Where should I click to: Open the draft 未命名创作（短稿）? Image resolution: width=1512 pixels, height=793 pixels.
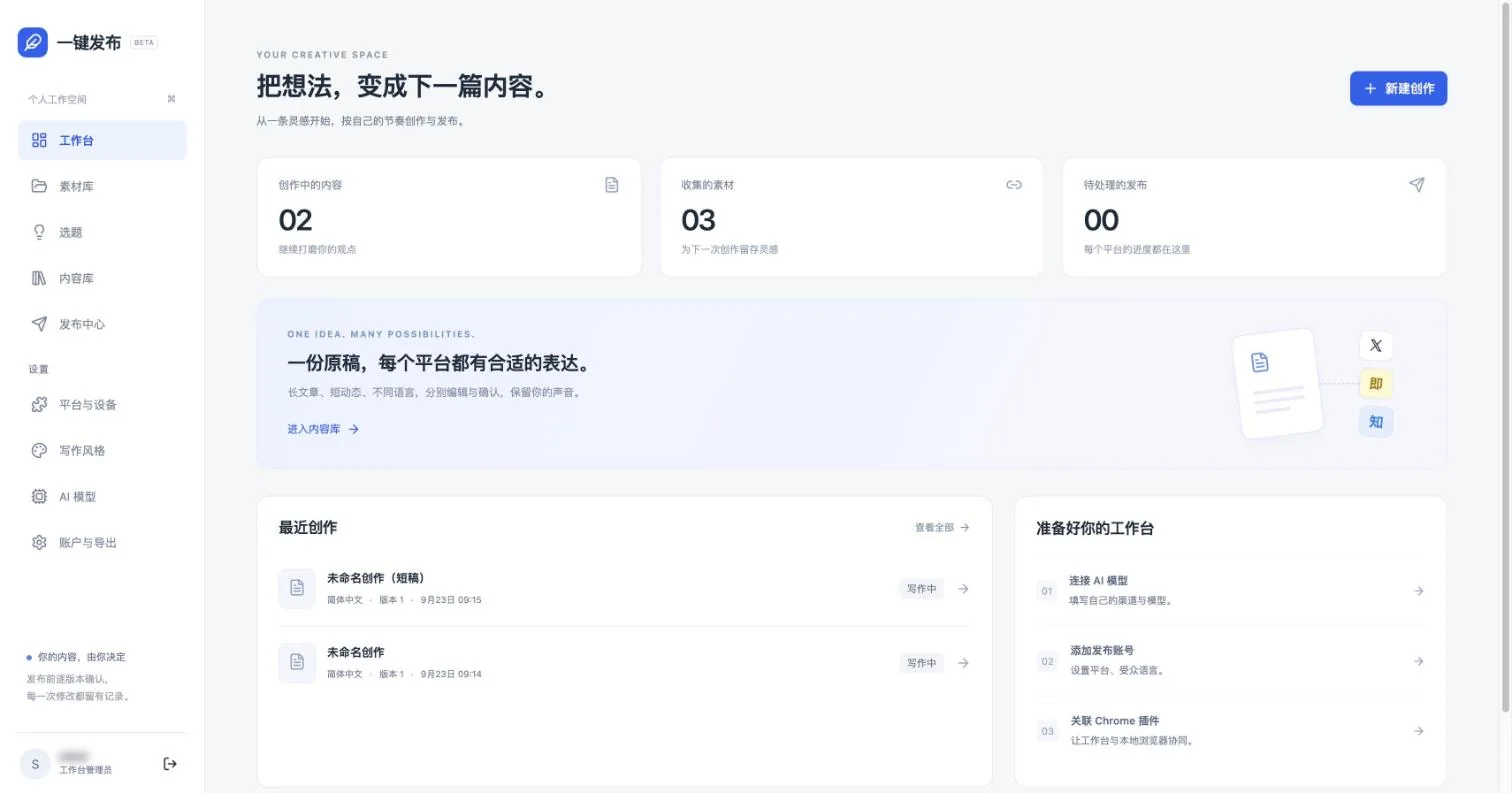[624, 589]
